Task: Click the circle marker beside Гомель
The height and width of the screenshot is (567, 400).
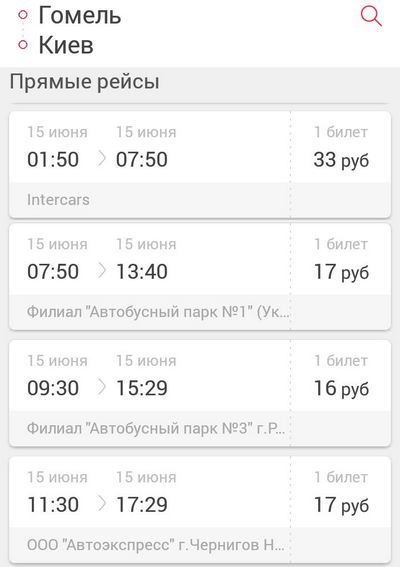Action: tap(23, 15)
